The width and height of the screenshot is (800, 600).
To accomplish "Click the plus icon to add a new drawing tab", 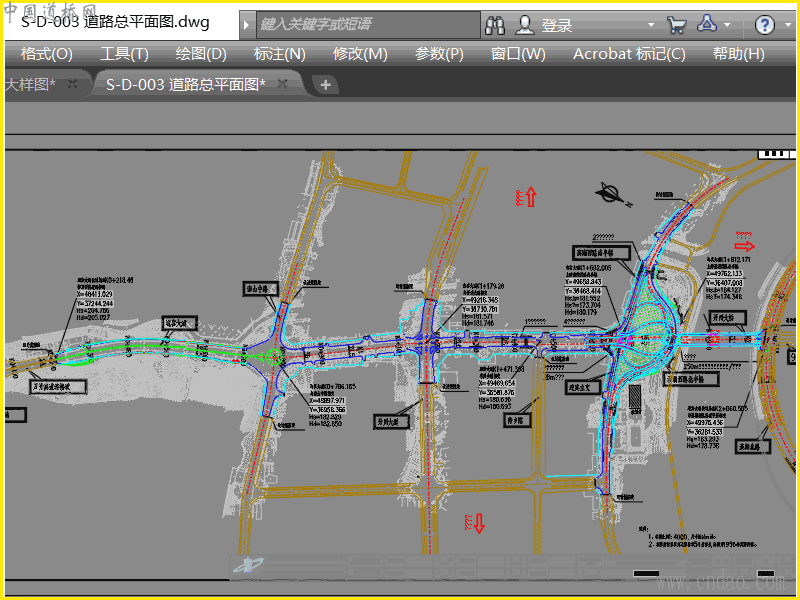I will (x=326, y=85).
